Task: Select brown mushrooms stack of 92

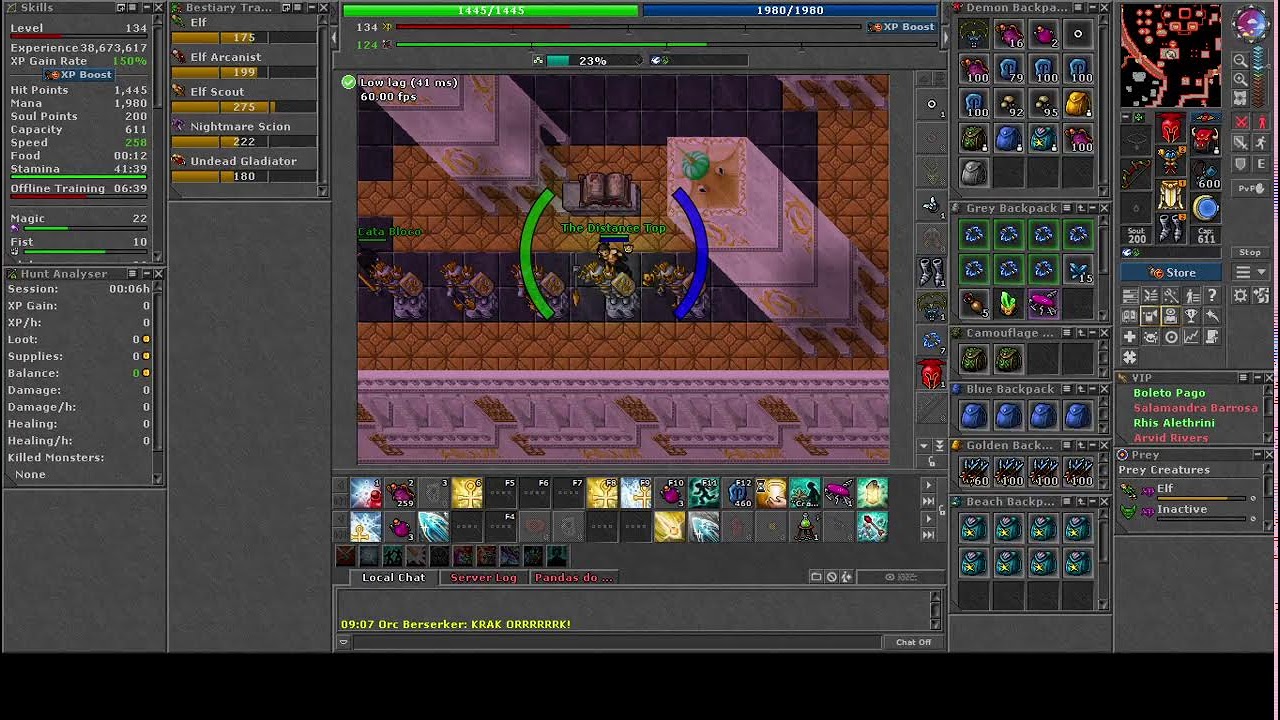Action: tap(1008, 104)
